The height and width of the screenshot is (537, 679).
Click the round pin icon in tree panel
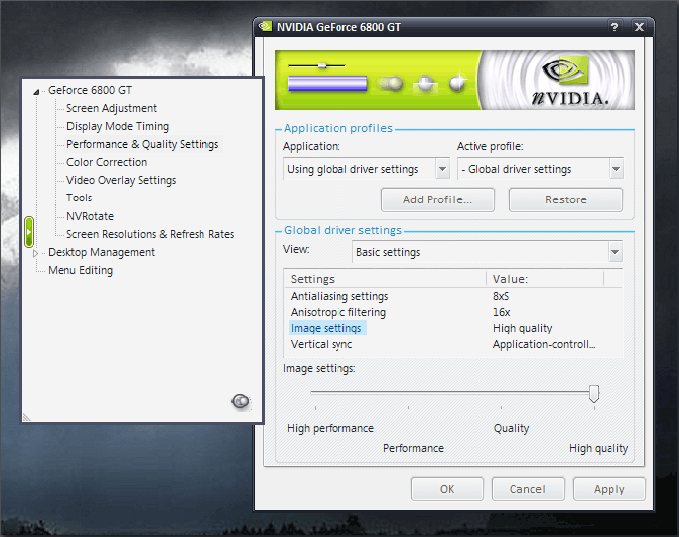click(241, 401)
